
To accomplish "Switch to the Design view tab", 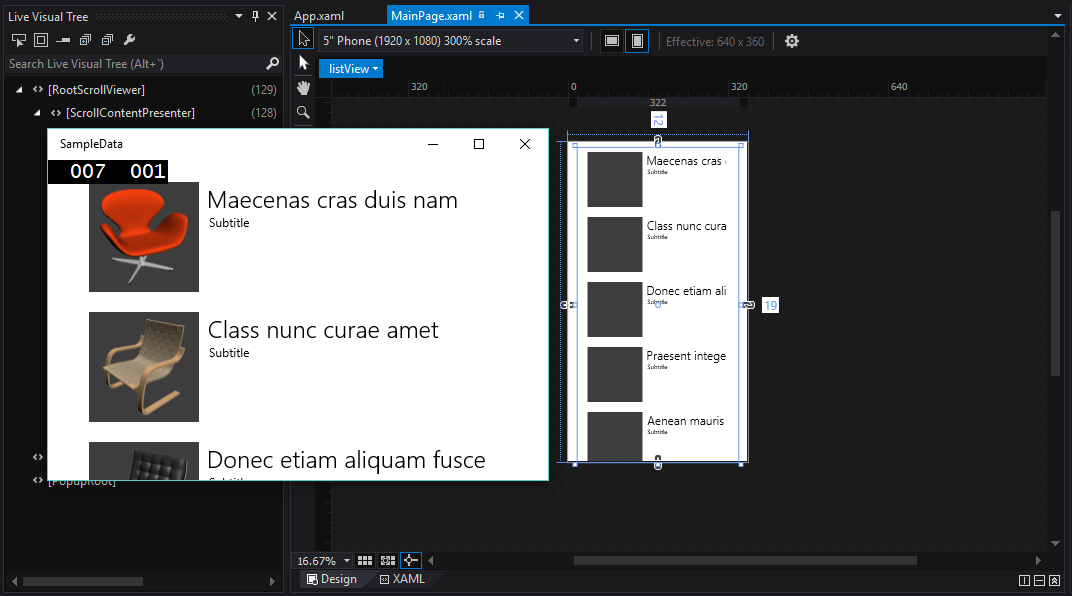I will (x=332, y=579).
